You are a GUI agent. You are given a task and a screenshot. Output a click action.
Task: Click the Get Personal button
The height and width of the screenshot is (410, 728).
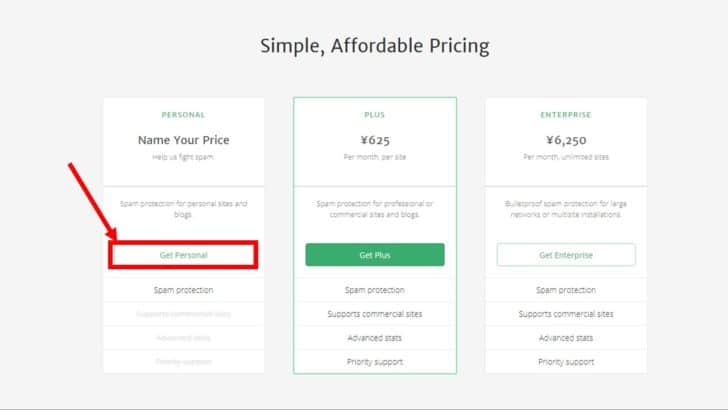tap(183, 255)
